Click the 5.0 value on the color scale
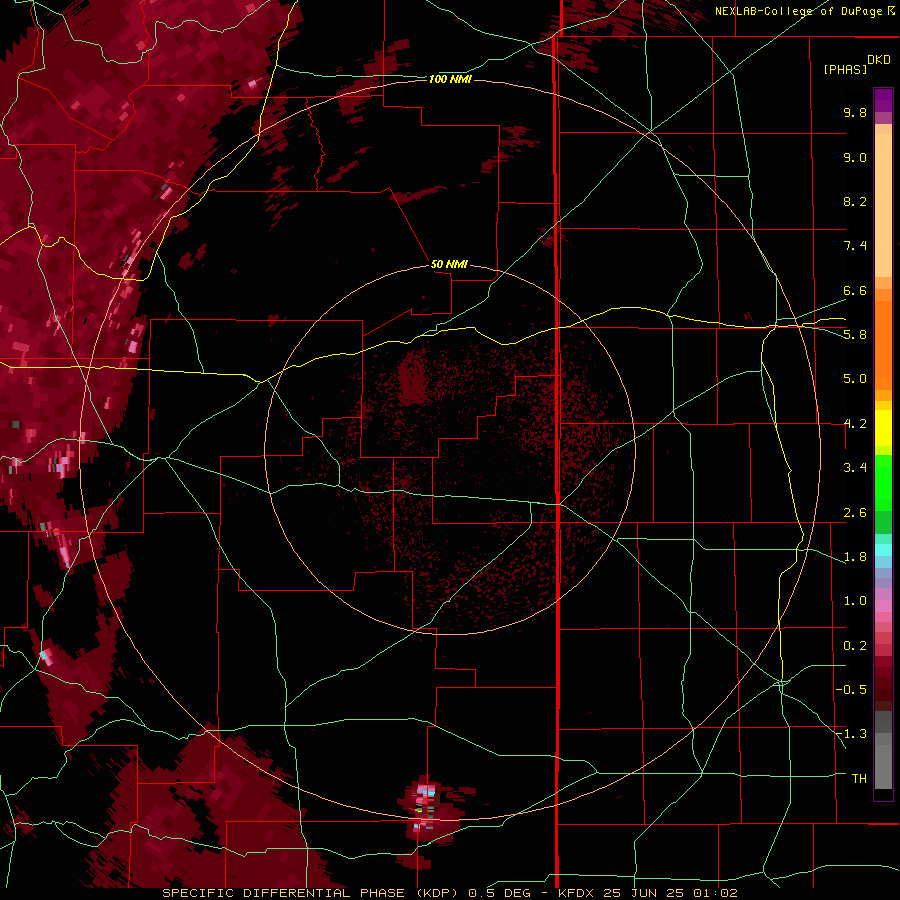The image size is (900, 900). (x=855, y=379)
